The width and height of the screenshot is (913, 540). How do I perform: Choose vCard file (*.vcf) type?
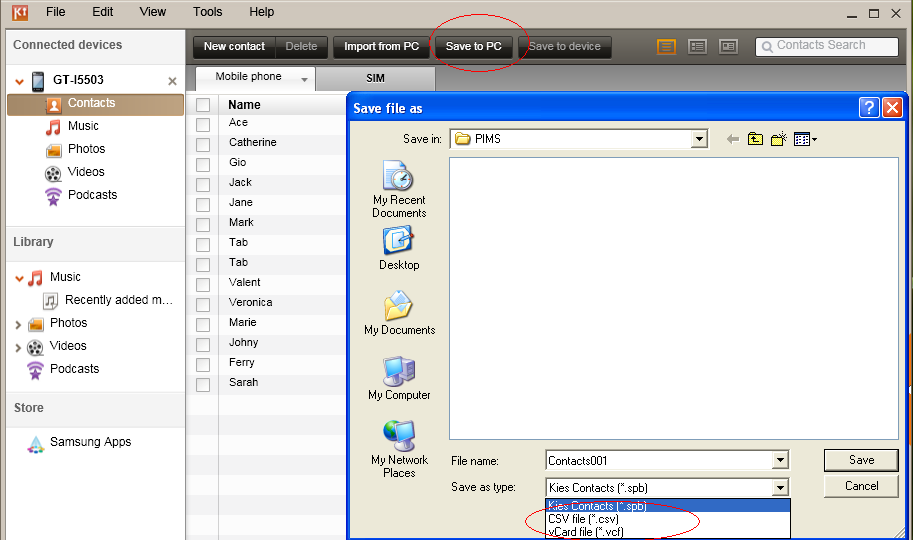click(668, 532)
